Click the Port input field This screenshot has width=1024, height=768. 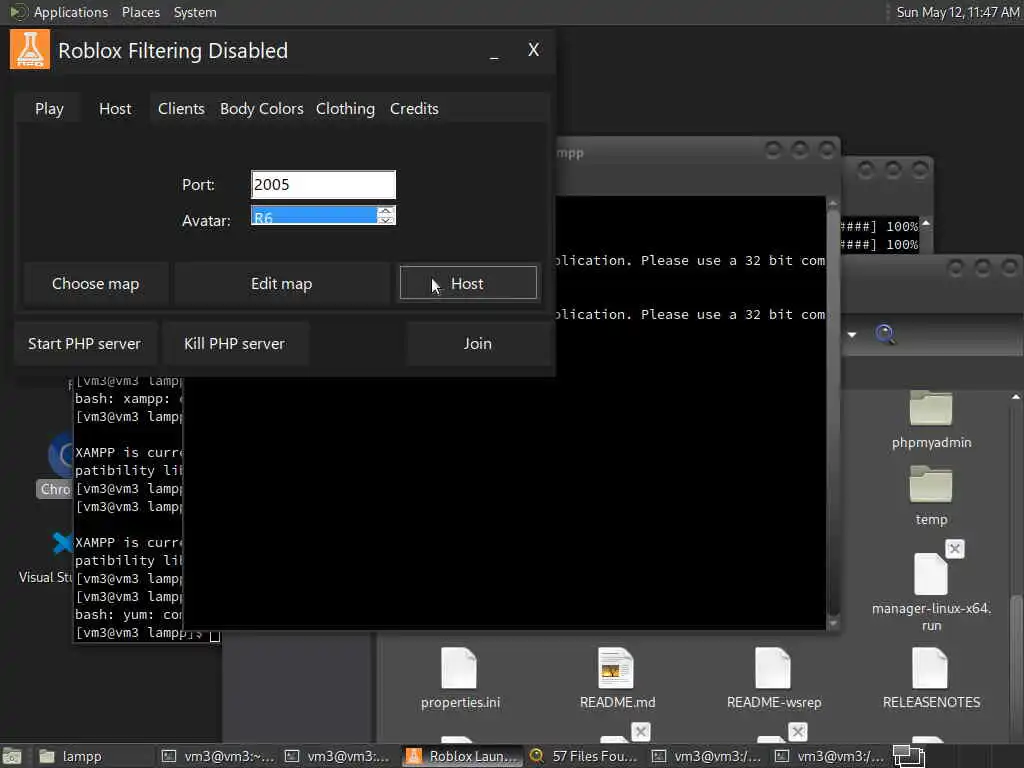click(x=323, y=185)
